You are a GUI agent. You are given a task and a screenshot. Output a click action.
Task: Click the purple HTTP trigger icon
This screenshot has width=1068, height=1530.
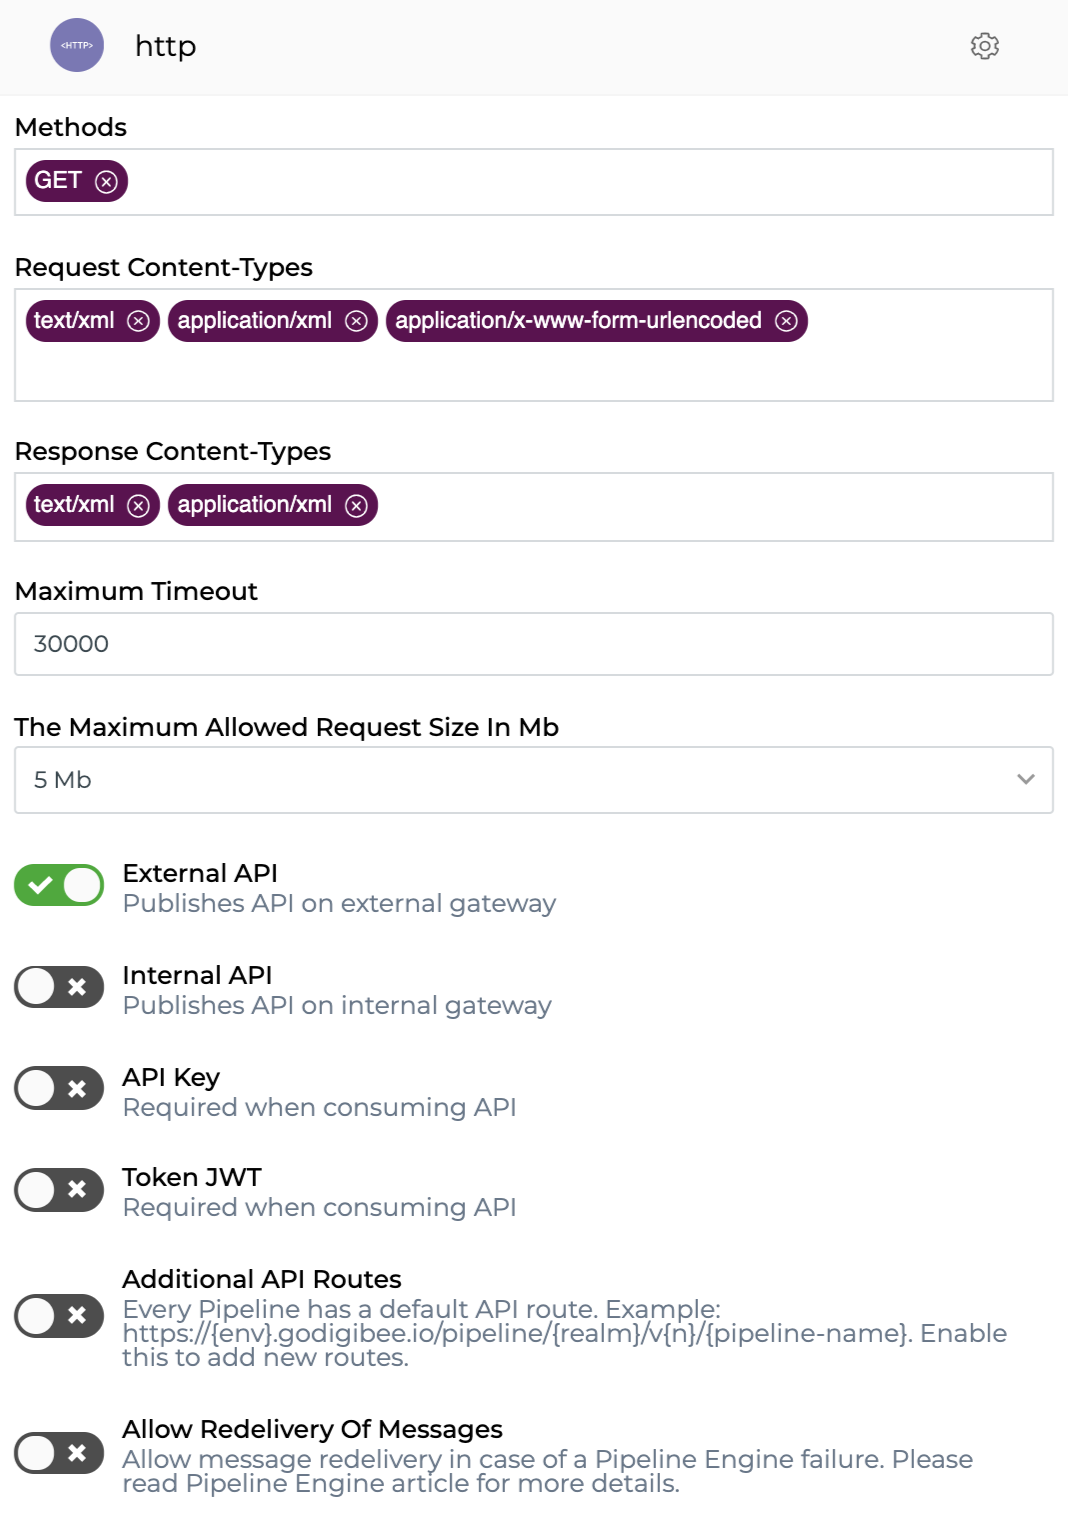click(77, 46)
